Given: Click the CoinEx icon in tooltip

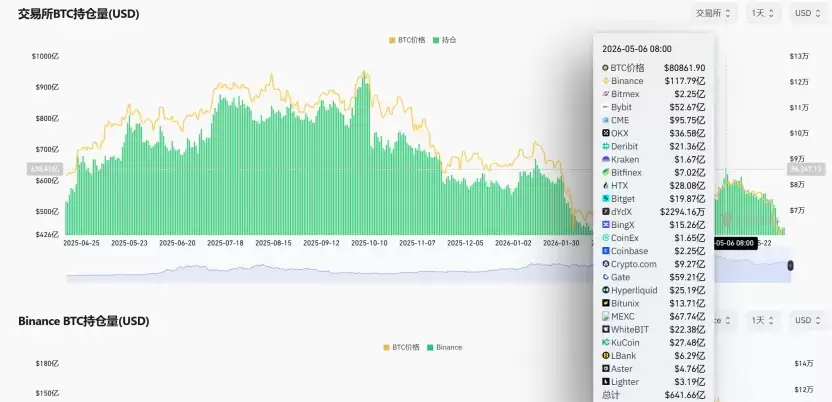Looking at the screenshot, I should [605, 238].
